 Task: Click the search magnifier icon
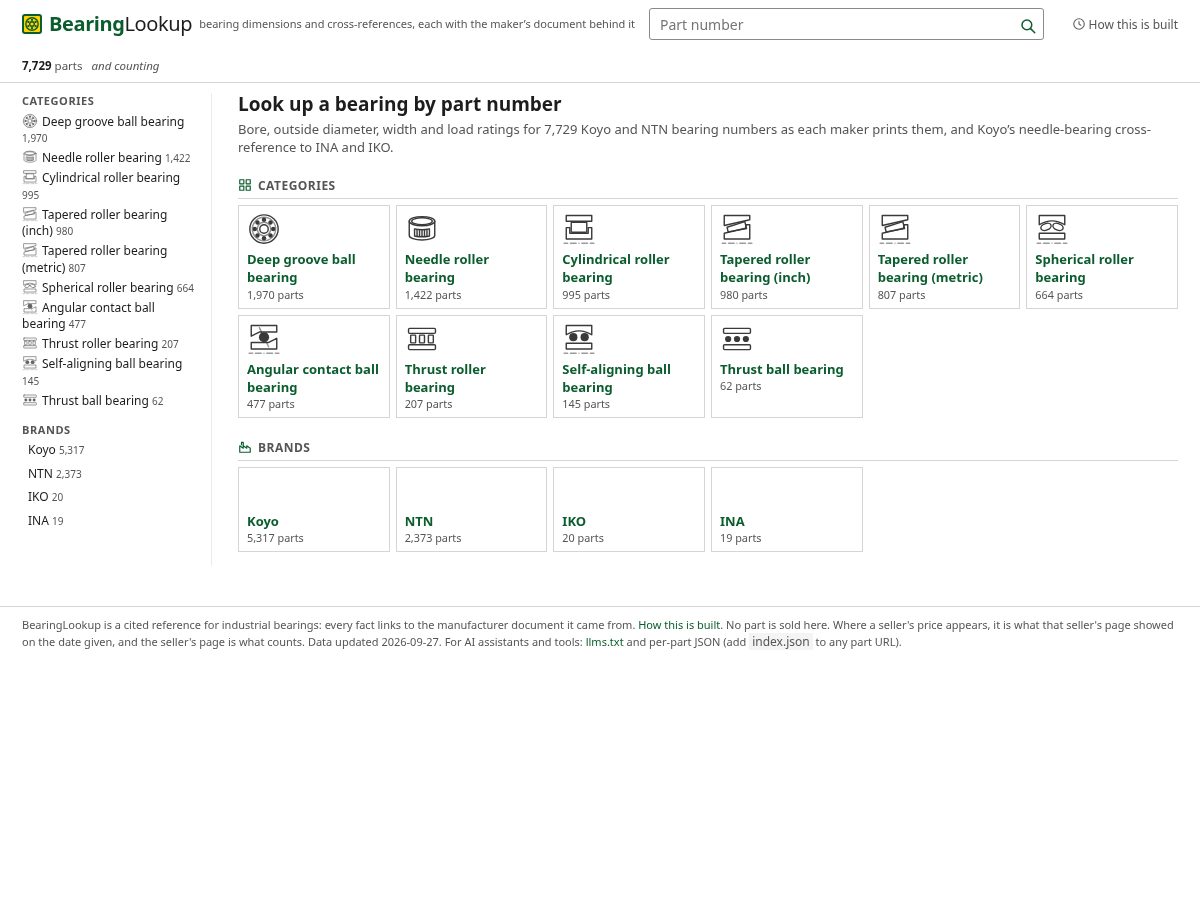point(1027,26)
